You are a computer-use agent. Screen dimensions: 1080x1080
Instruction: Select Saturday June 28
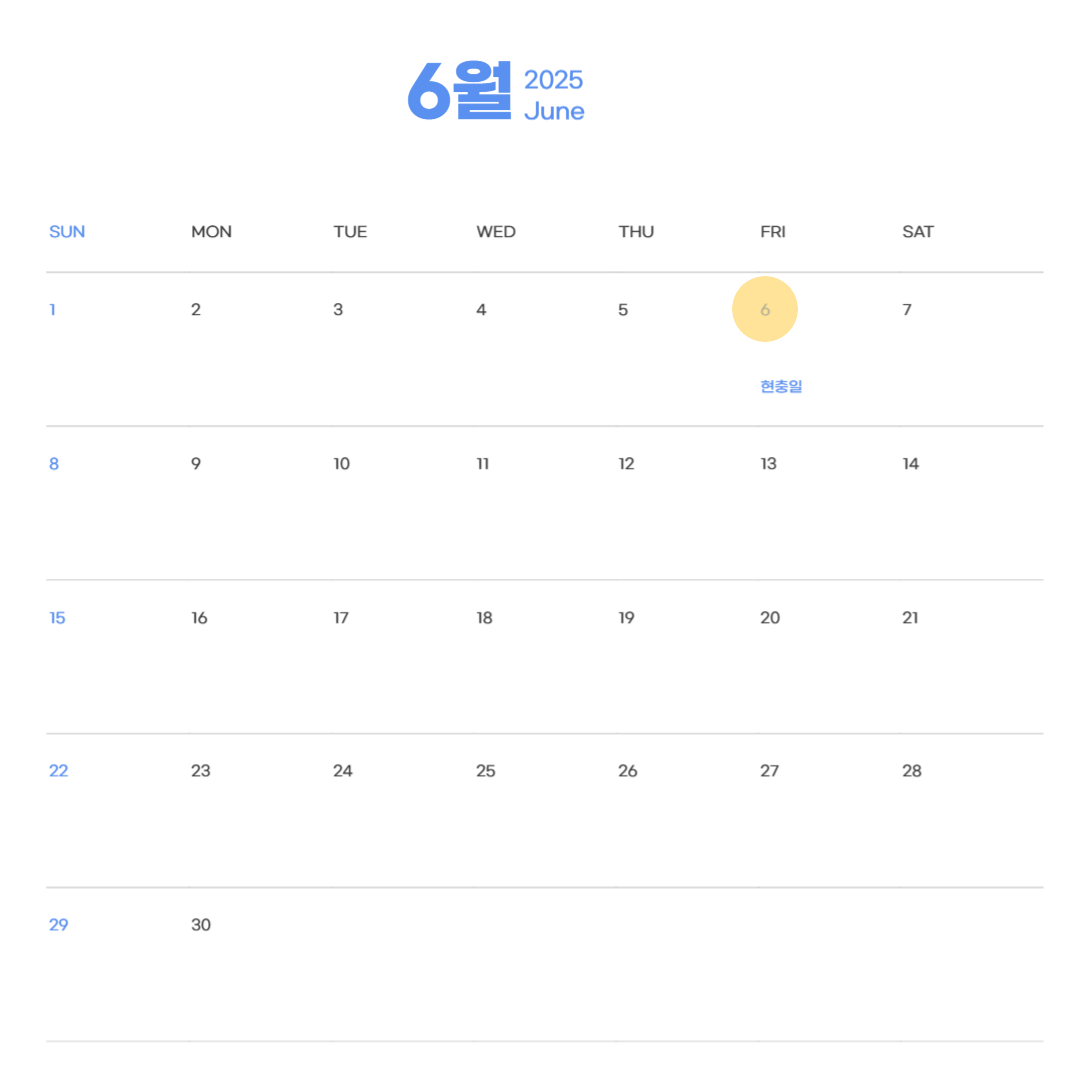point(912,771)
